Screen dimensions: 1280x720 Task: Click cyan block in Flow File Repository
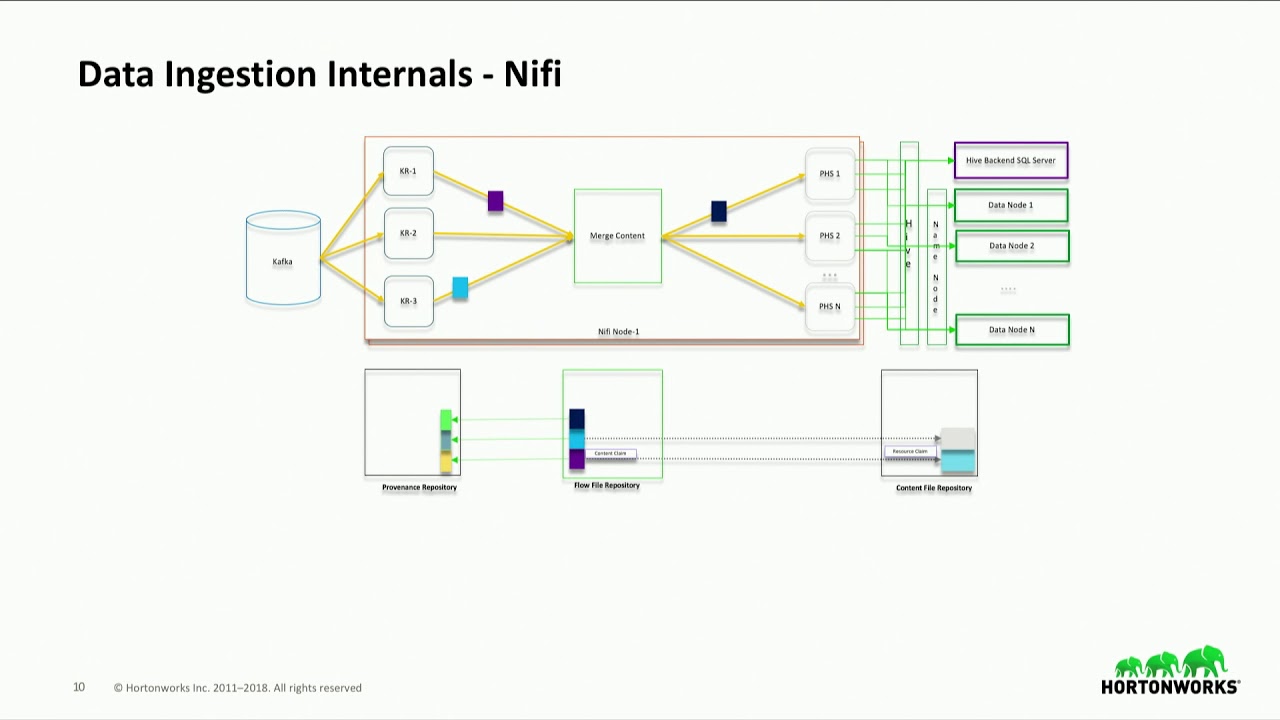pyautogui.click(x=577, y=439)
